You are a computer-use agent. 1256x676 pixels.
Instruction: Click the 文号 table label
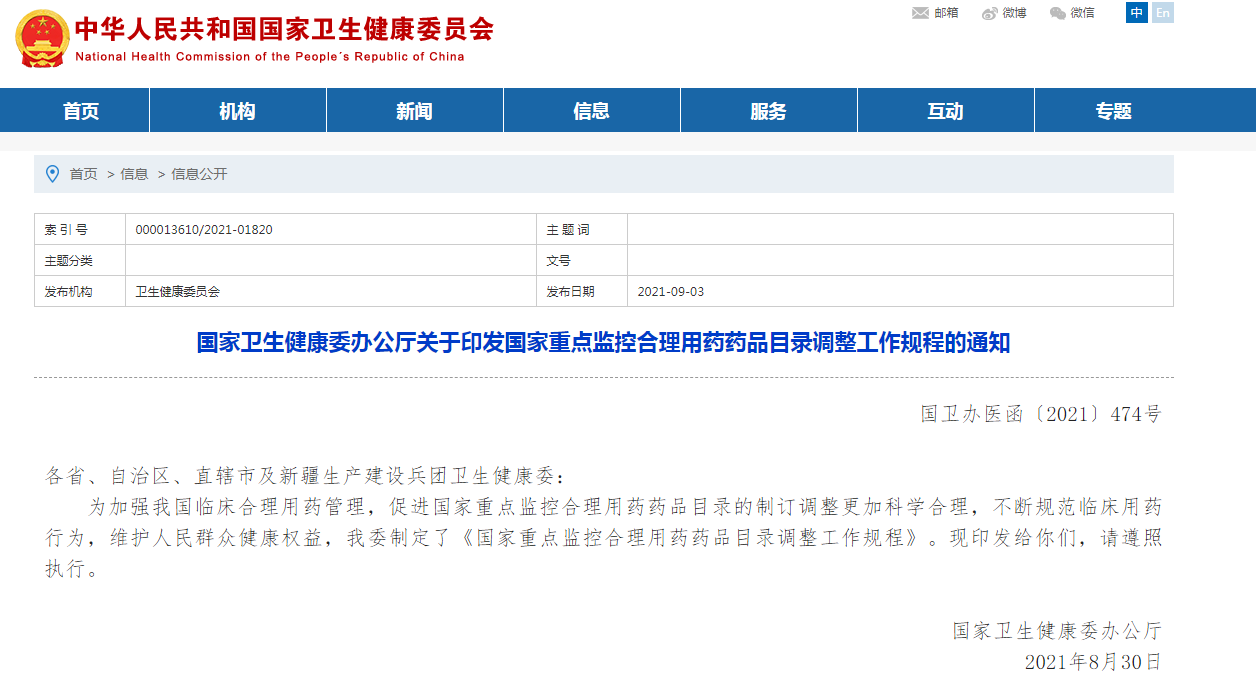558,261
